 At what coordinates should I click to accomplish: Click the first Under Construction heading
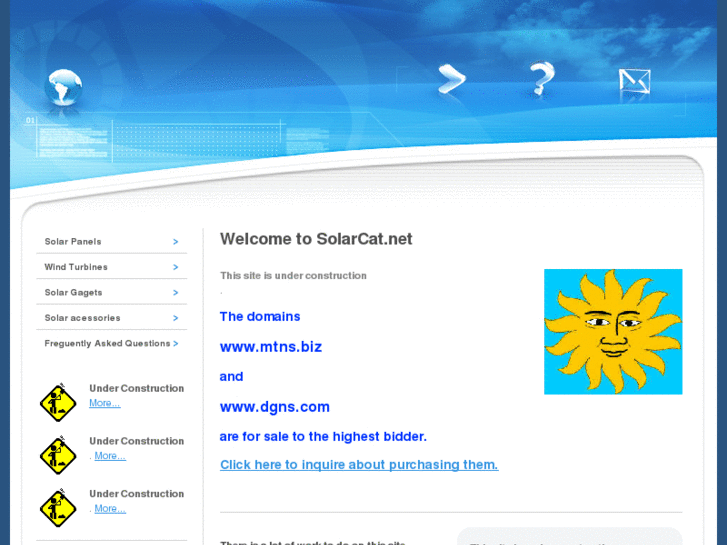point(137,388)
